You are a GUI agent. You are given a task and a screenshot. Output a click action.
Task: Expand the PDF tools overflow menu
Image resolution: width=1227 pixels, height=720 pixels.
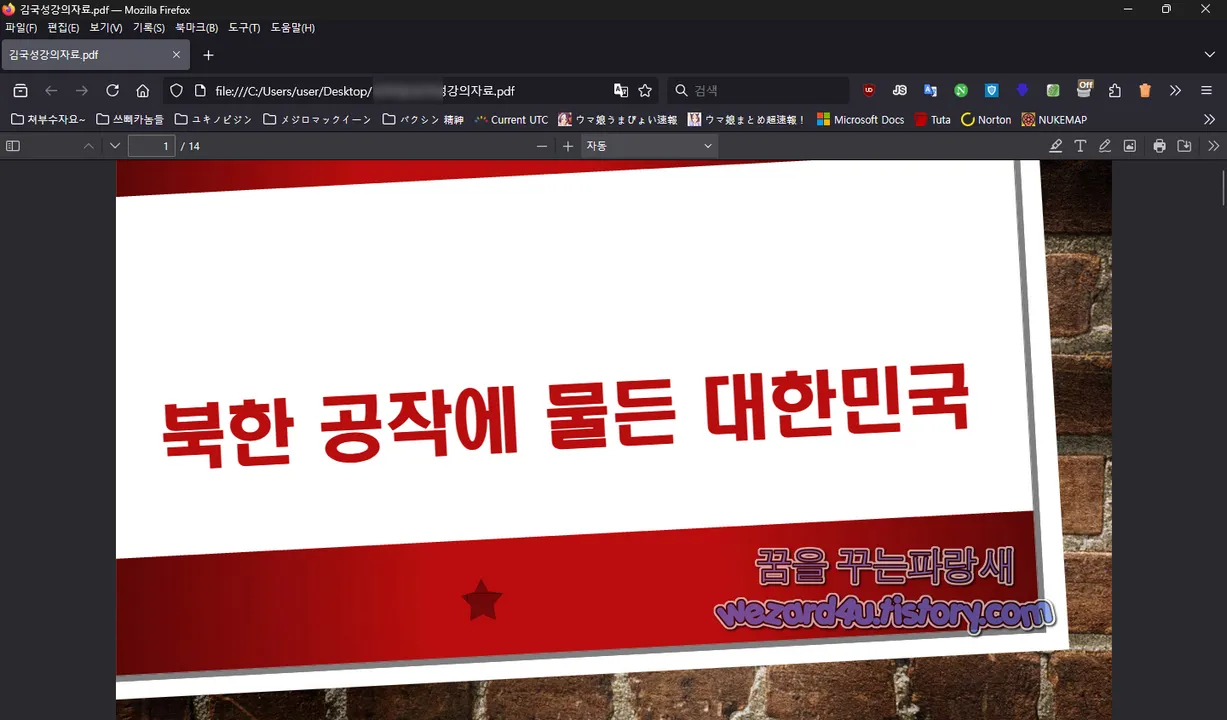[1212, 145]
